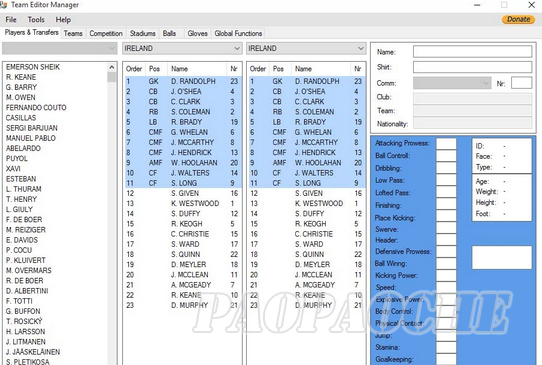Viewport: 542px width, 365px height.
Task: Click the Attacking Prowess value box
Action: coord(446,143)
